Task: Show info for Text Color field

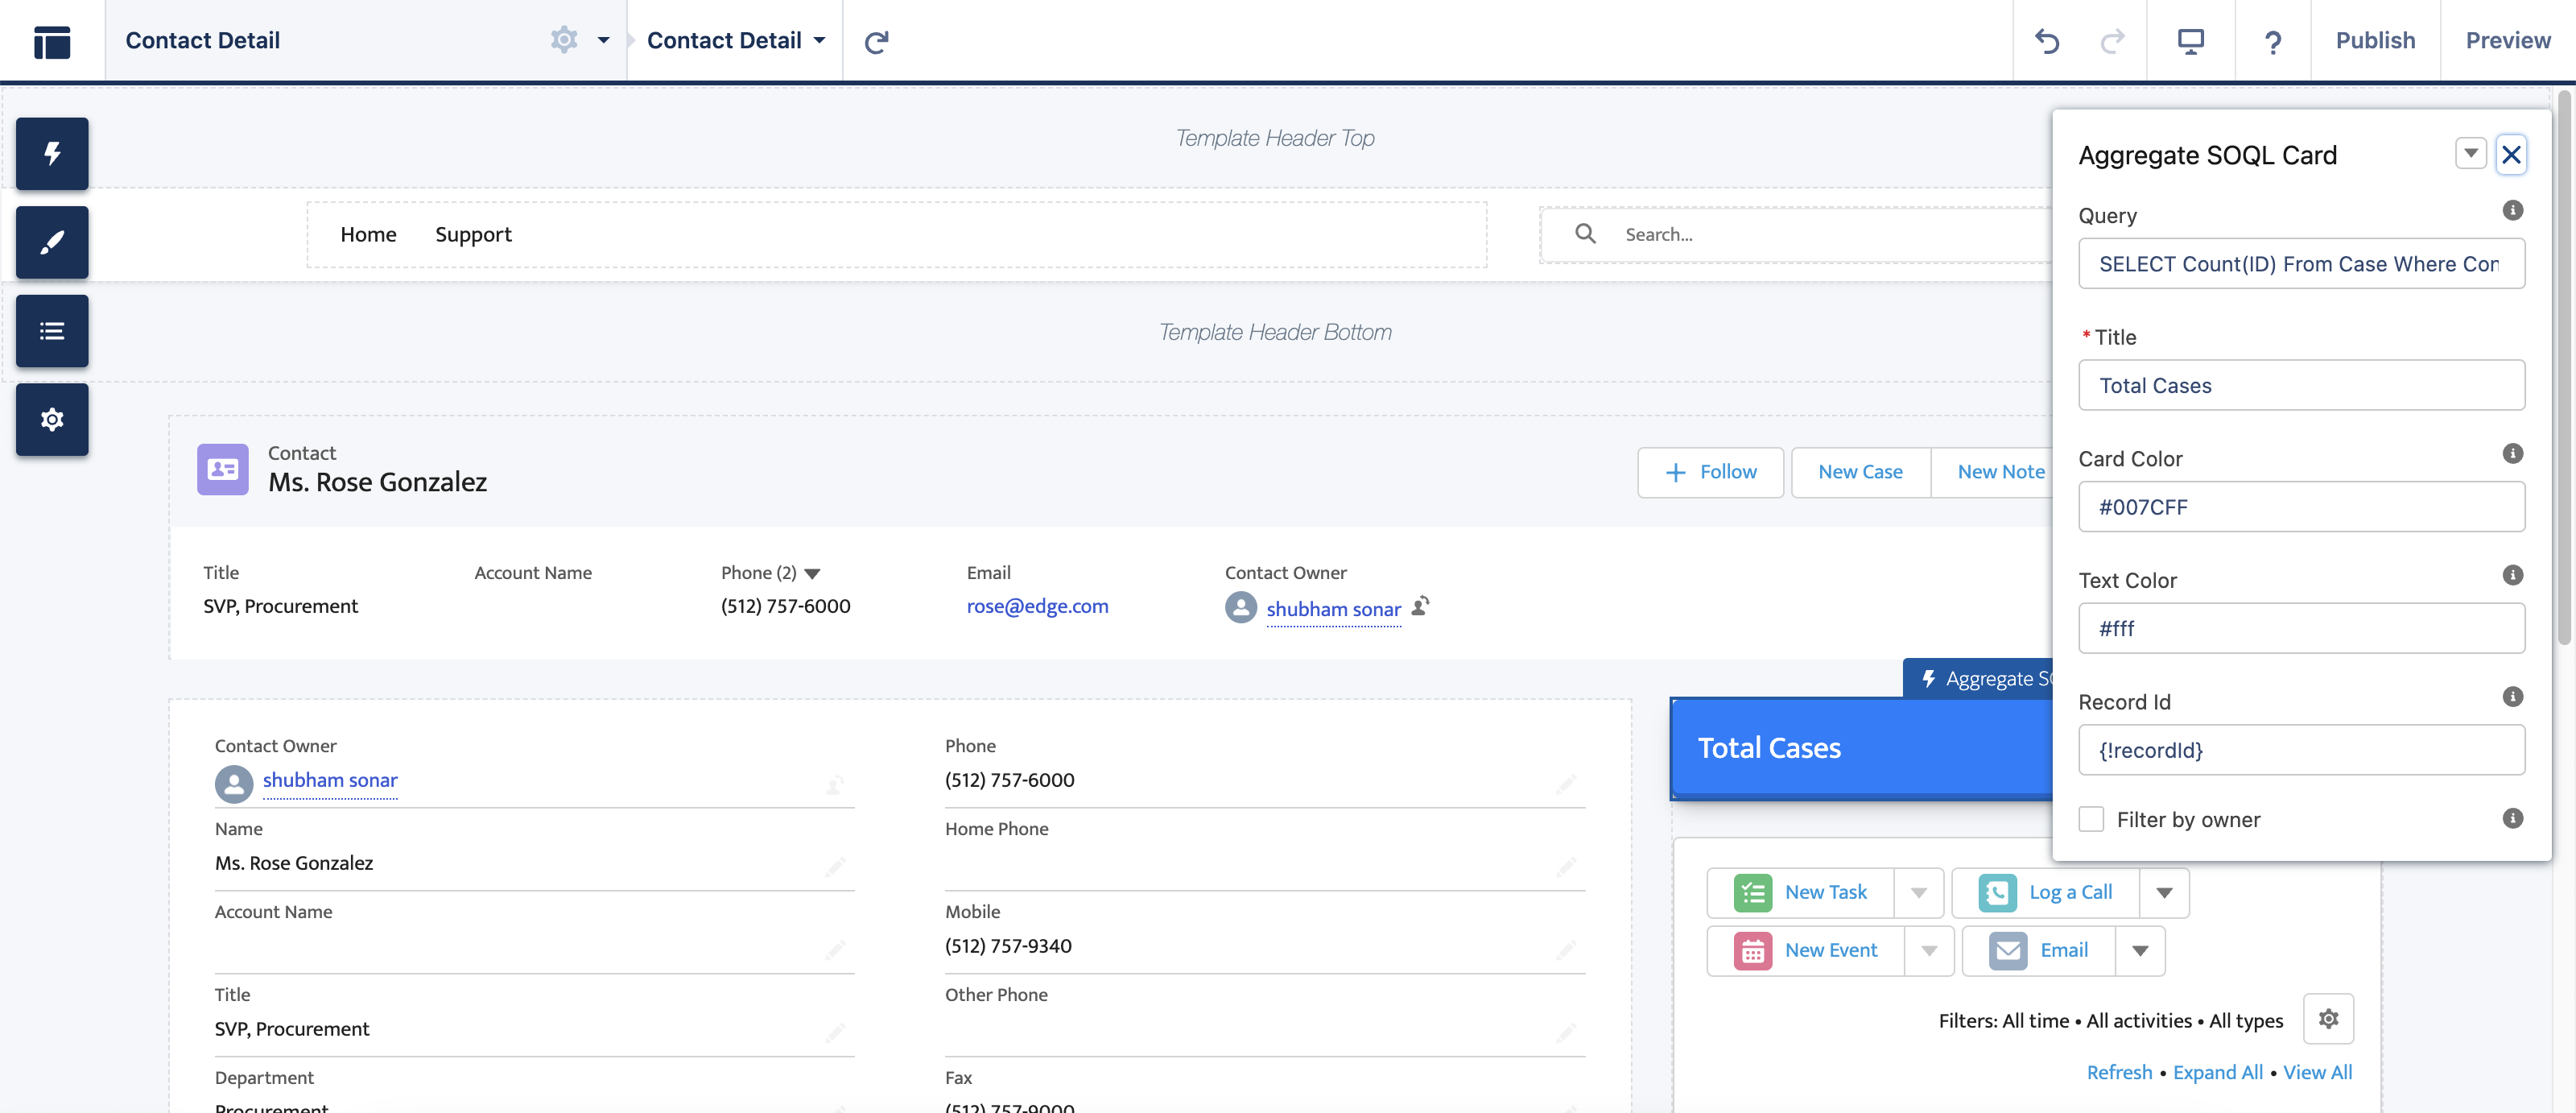Action: 2512,575
